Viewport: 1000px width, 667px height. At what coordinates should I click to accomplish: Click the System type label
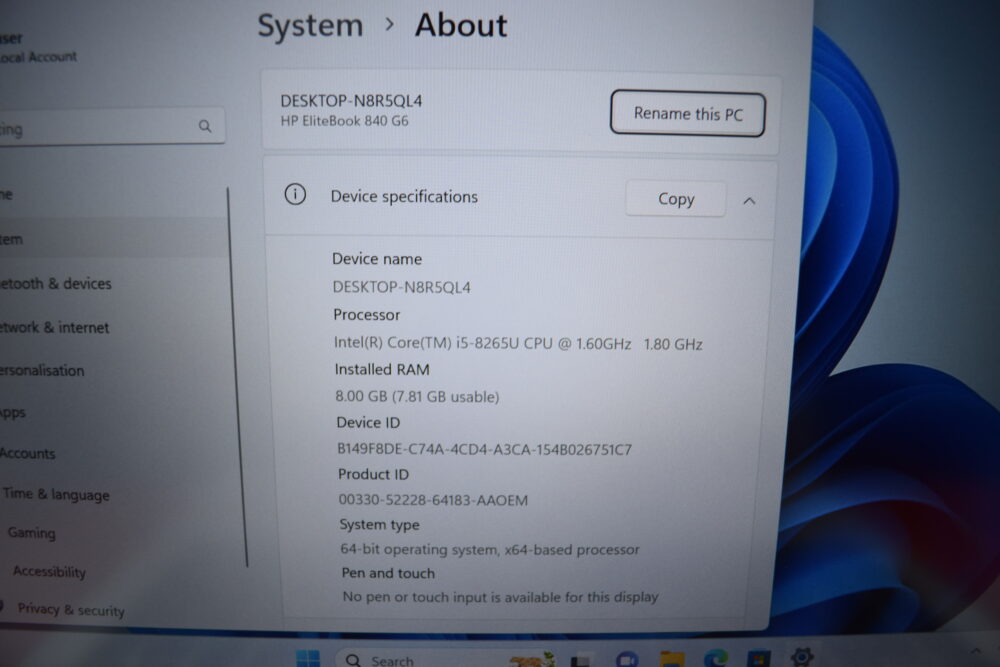tap(379, 525)
